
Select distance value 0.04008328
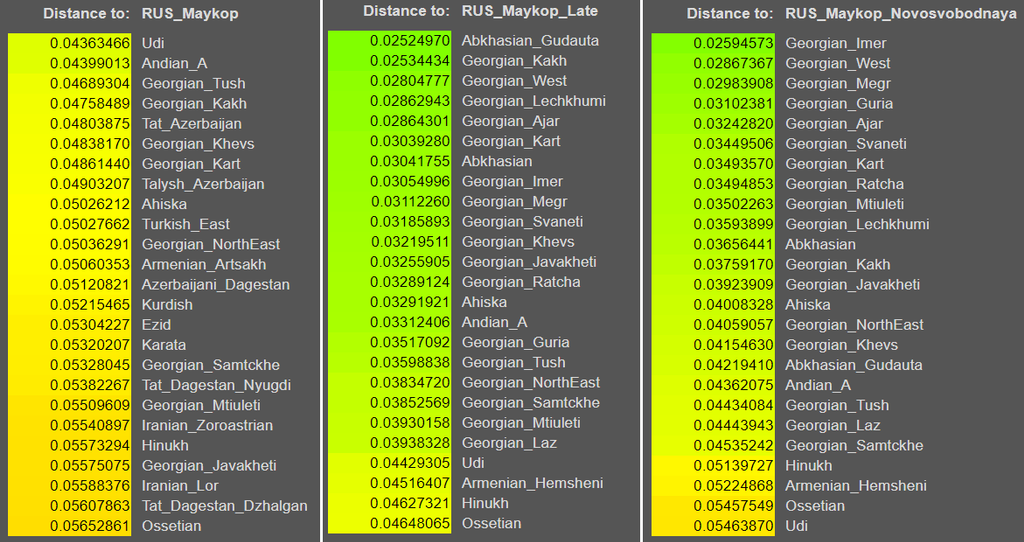coord(733,305)
